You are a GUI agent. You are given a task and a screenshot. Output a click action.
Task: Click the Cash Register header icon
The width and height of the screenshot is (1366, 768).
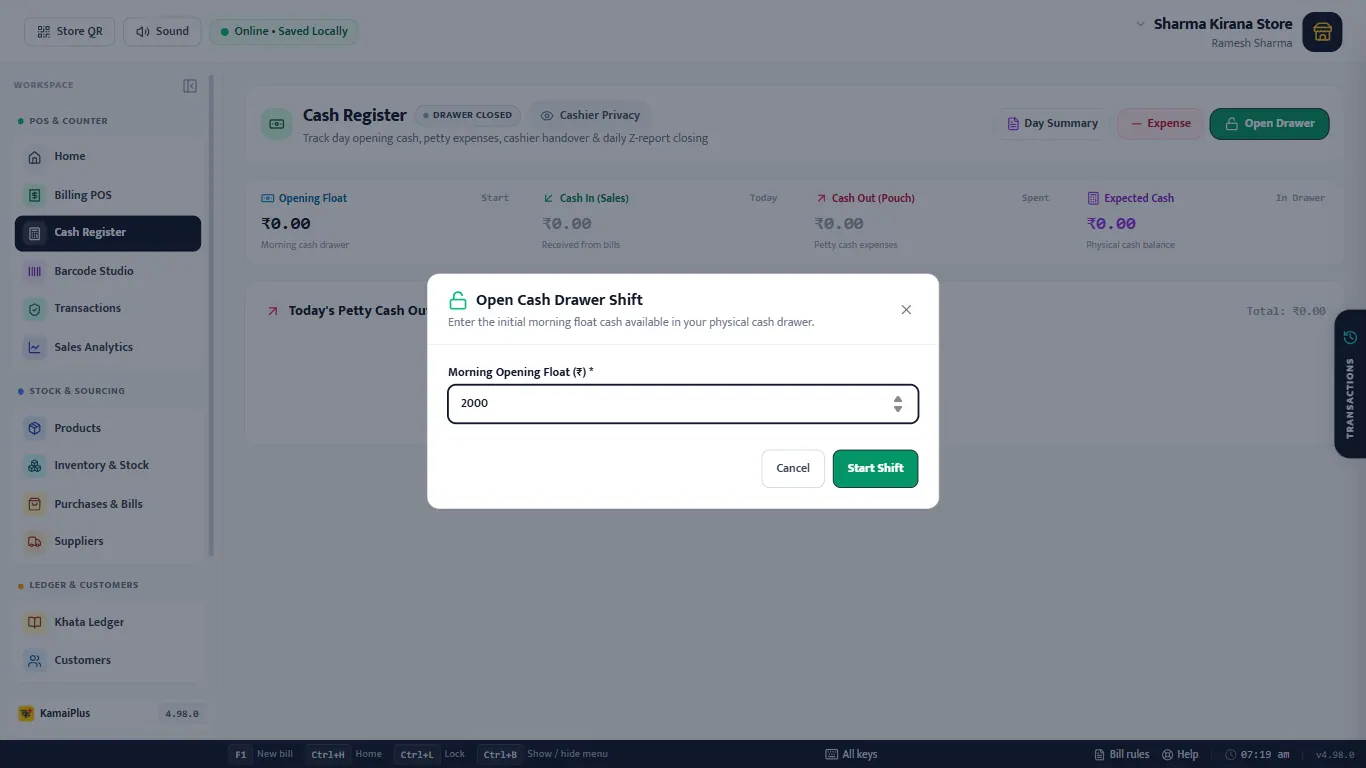277,124
